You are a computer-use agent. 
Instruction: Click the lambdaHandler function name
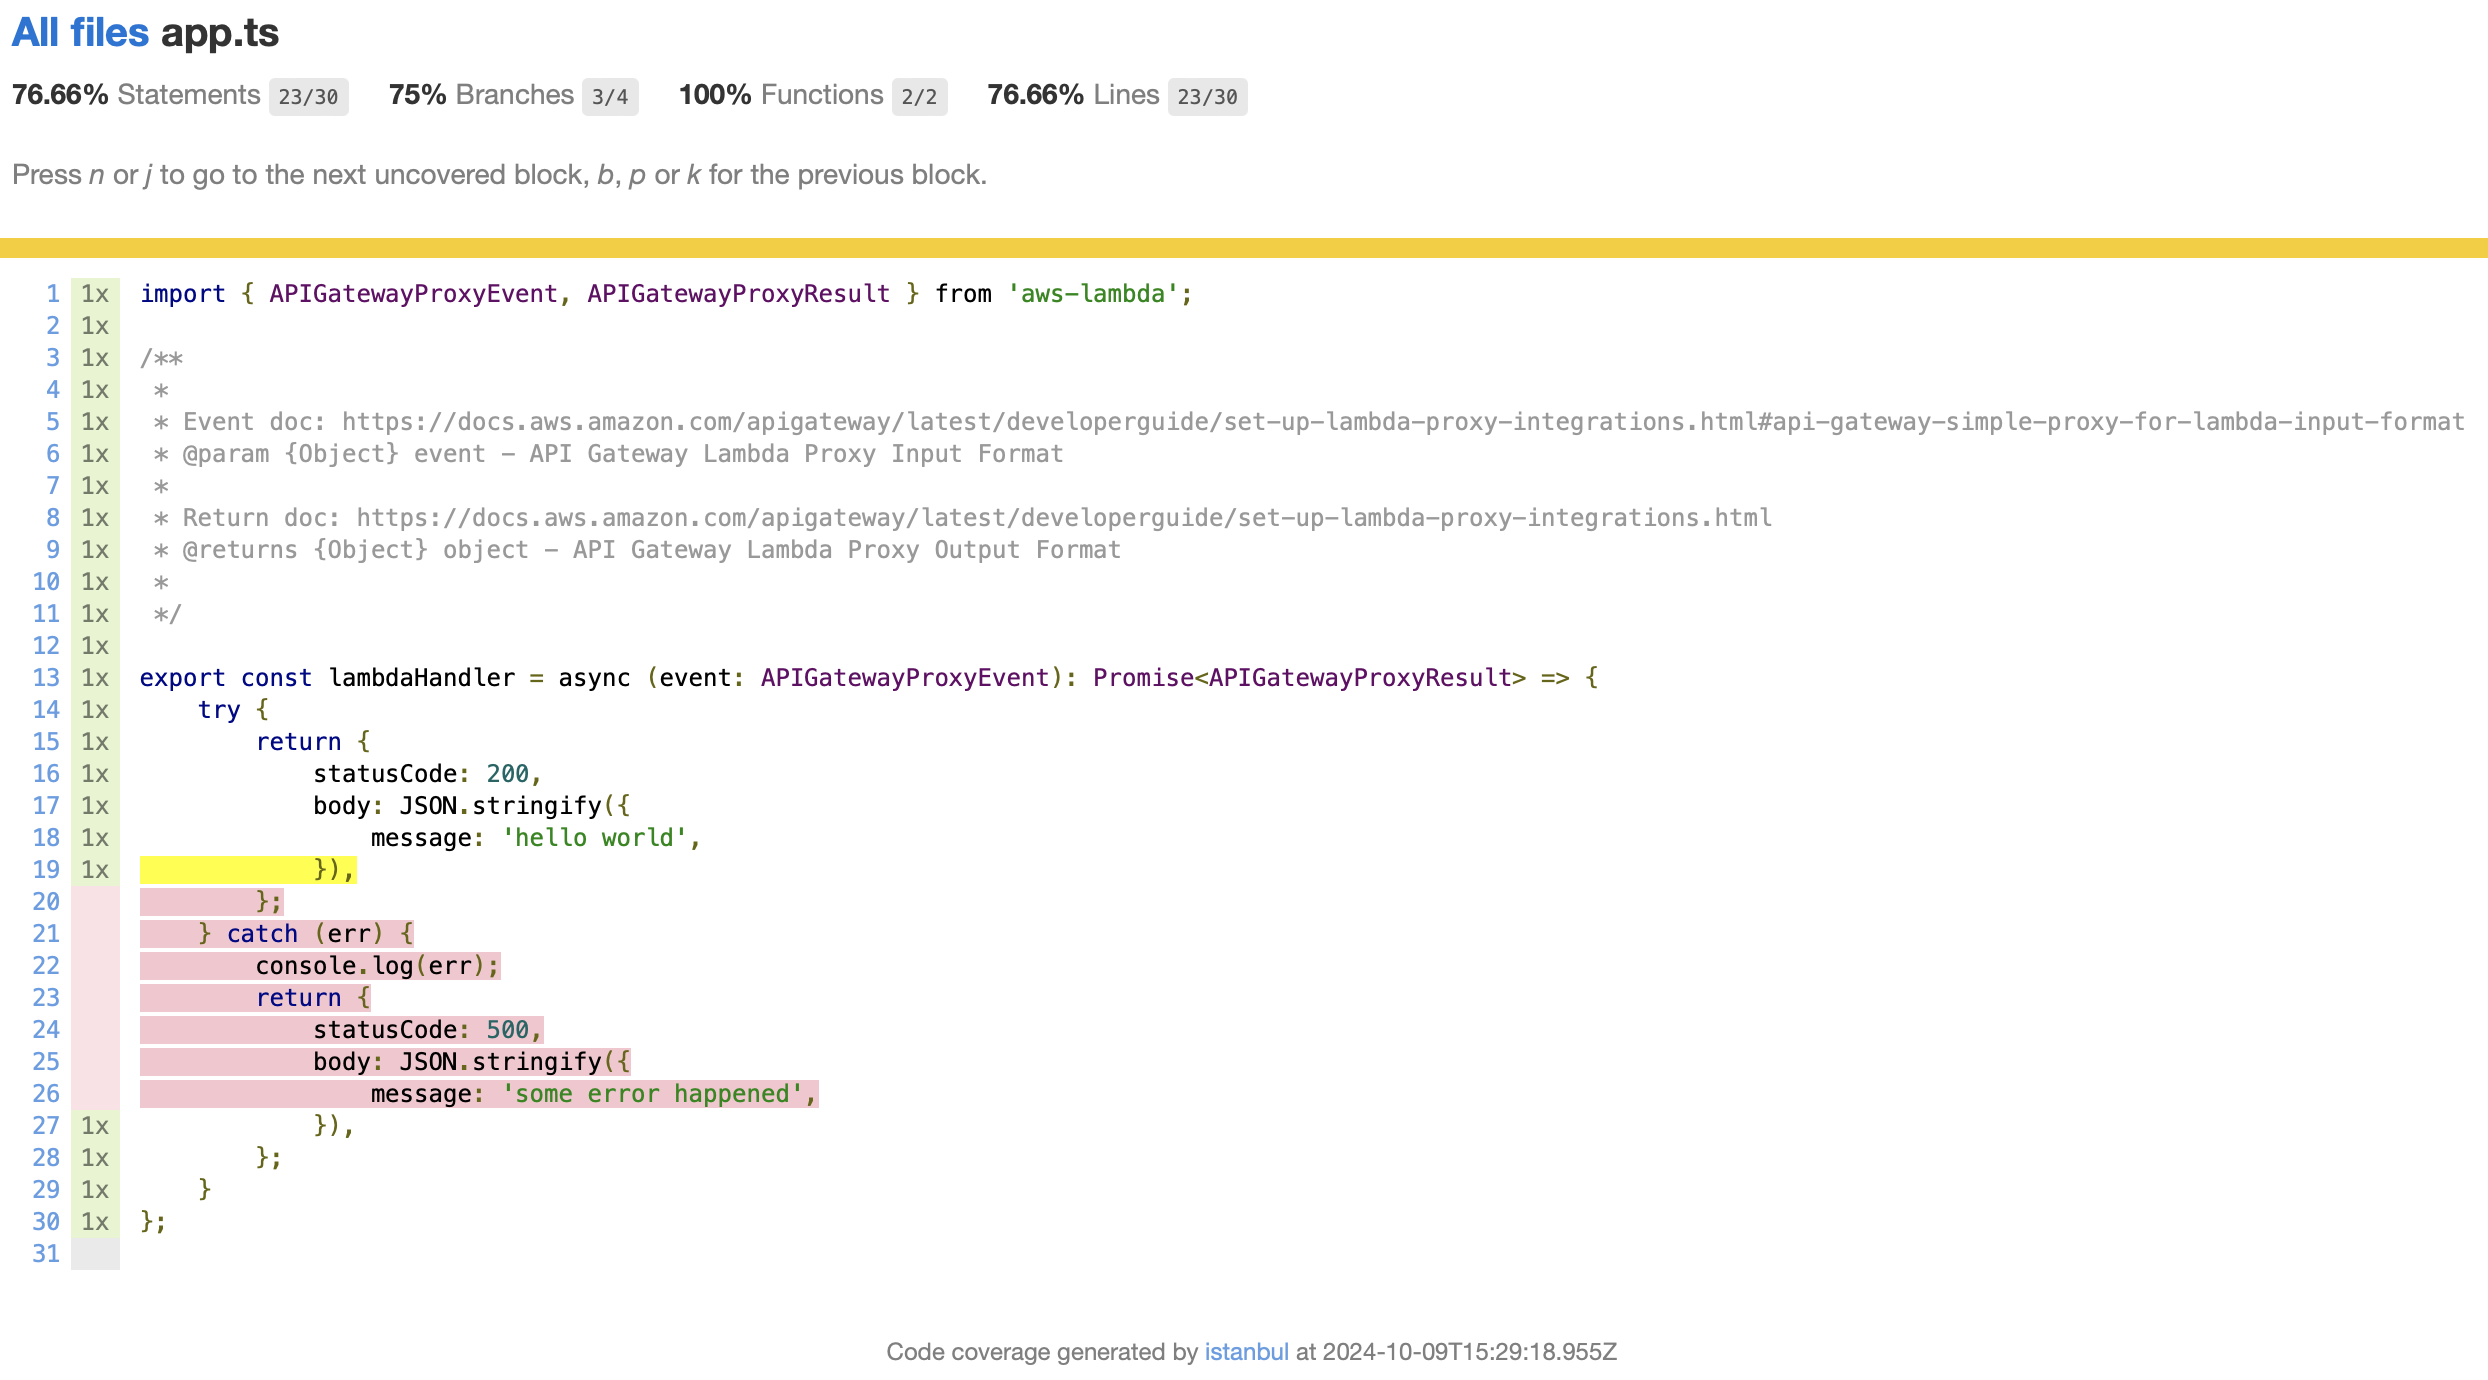tap(422, 678)
